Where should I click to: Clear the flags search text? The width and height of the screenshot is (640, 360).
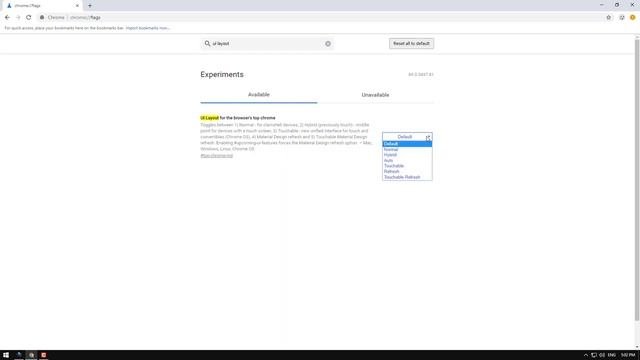pos(328,44)
